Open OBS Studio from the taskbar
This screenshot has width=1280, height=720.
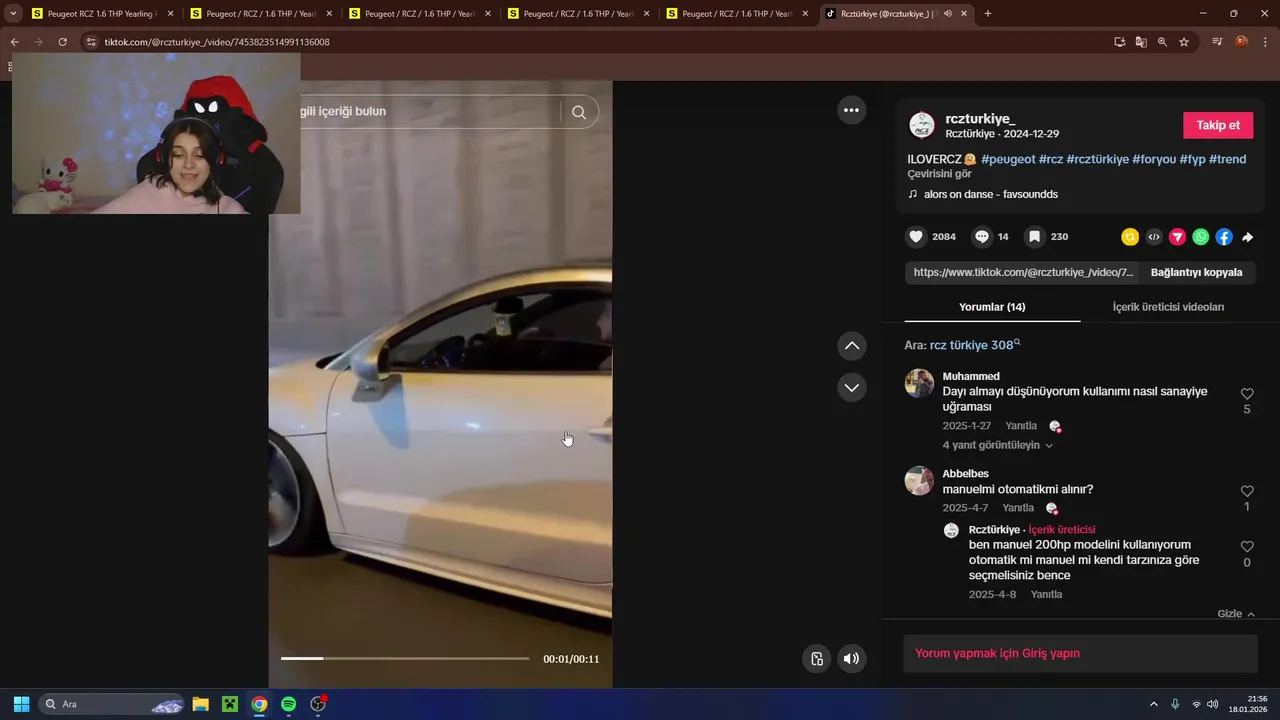(x=318, y=704)
